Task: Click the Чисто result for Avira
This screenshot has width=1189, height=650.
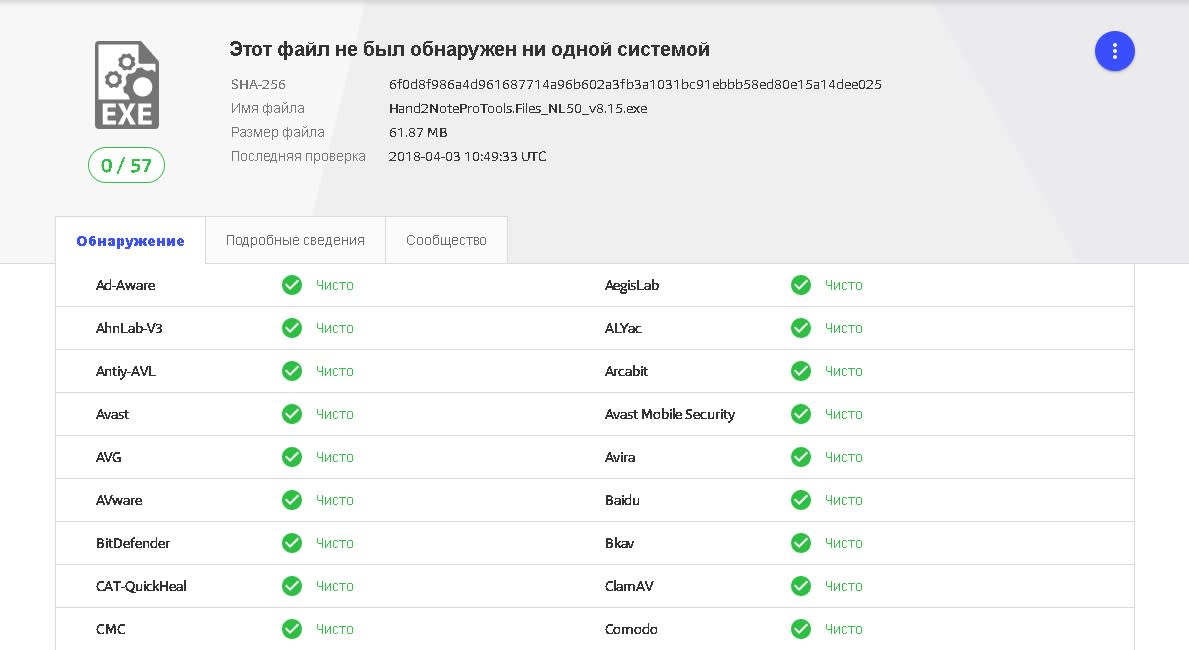Action: point(843,457)
